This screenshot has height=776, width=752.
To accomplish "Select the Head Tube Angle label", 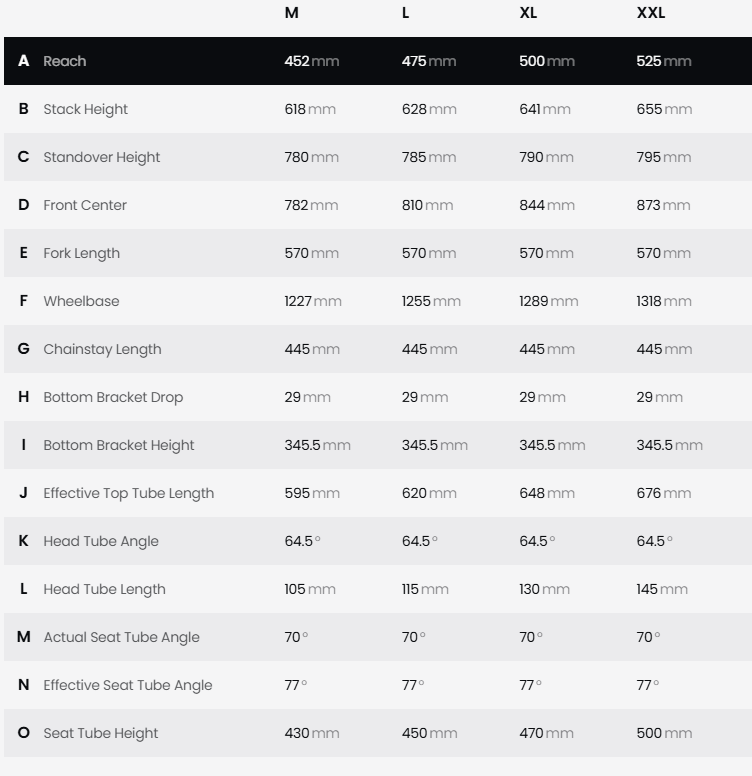I will coord(101,541).
